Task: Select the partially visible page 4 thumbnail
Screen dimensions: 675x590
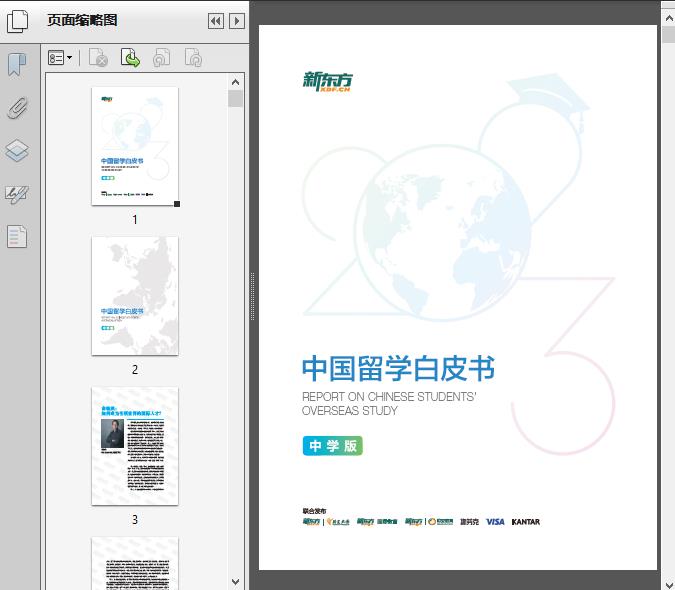Action: (135, 563)
